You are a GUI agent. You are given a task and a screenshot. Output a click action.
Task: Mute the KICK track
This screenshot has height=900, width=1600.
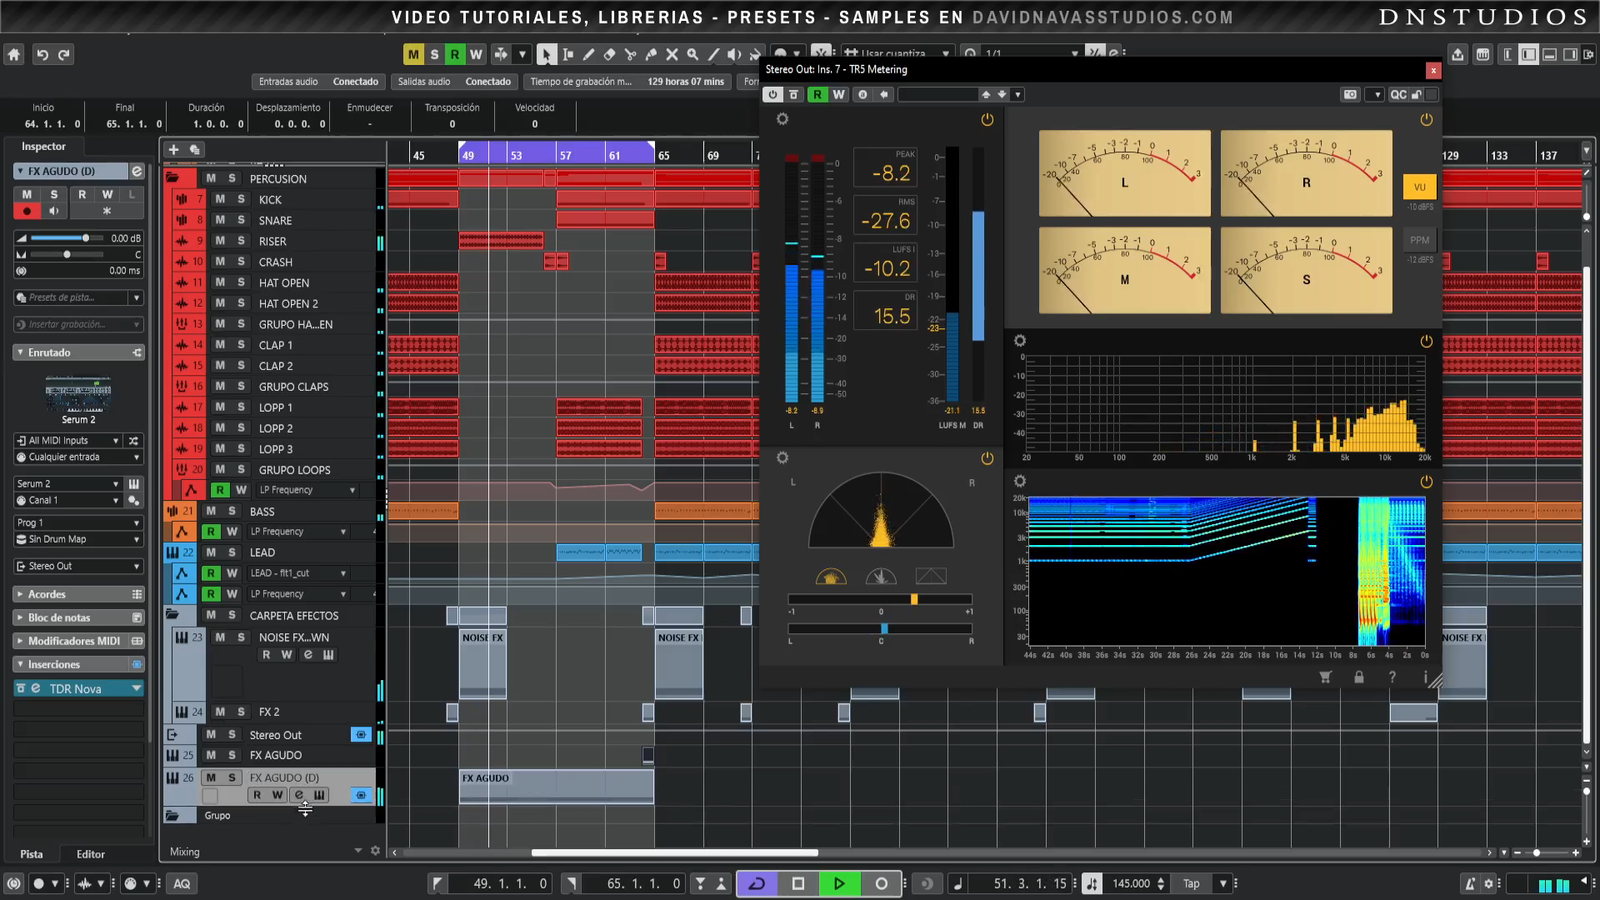pos(220,199)
